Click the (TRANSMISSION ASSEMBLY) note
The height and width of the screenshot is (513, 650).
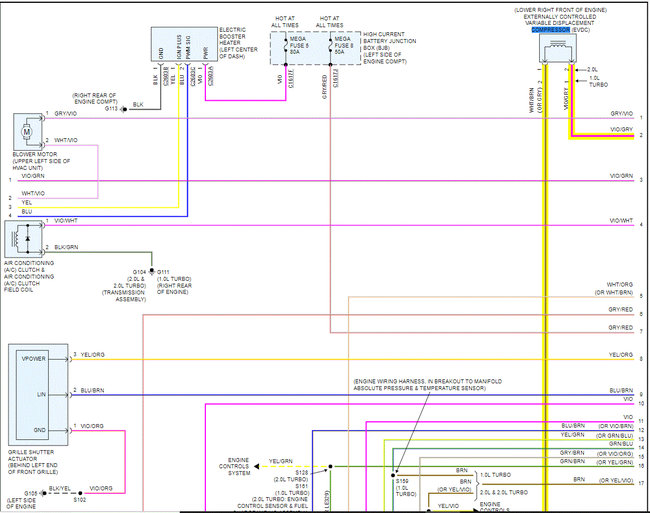click(x=124, y=296)
